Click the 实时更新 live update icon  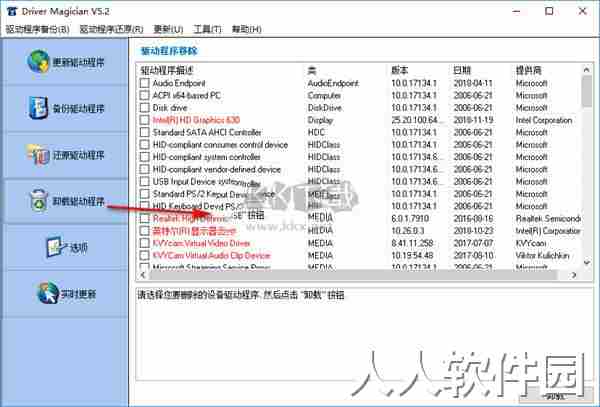tap(48, 293)
